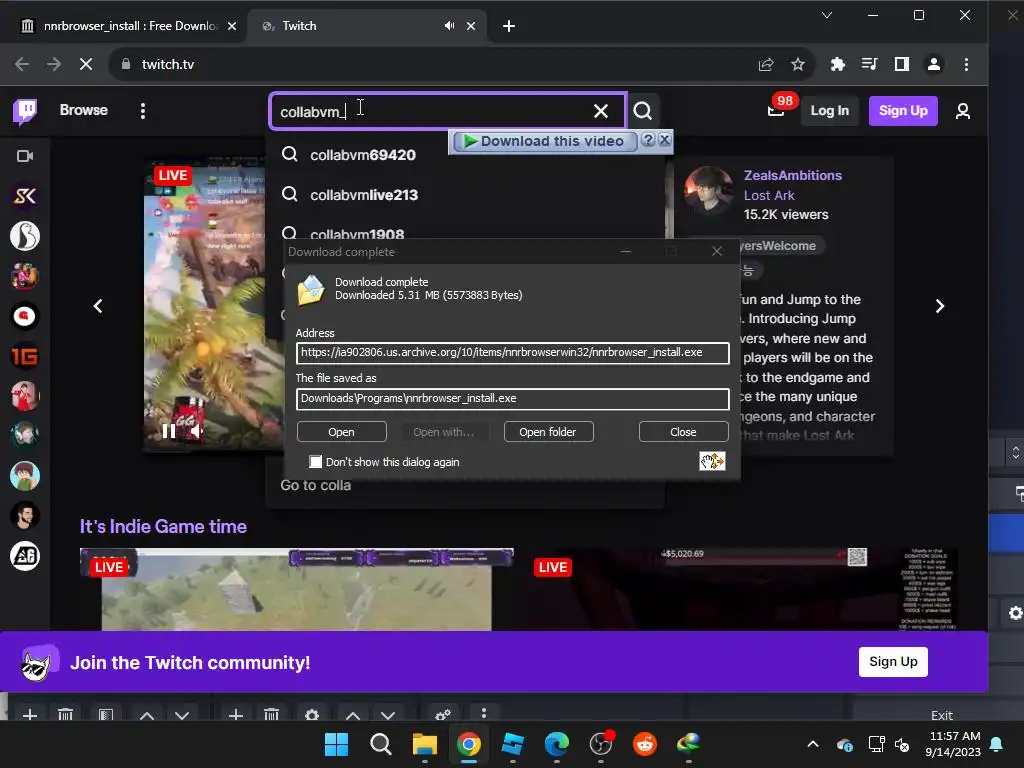Click the Log In button
Image resolution: width=1024 pixels, height=768 pixels.
[x=829, y=111]
